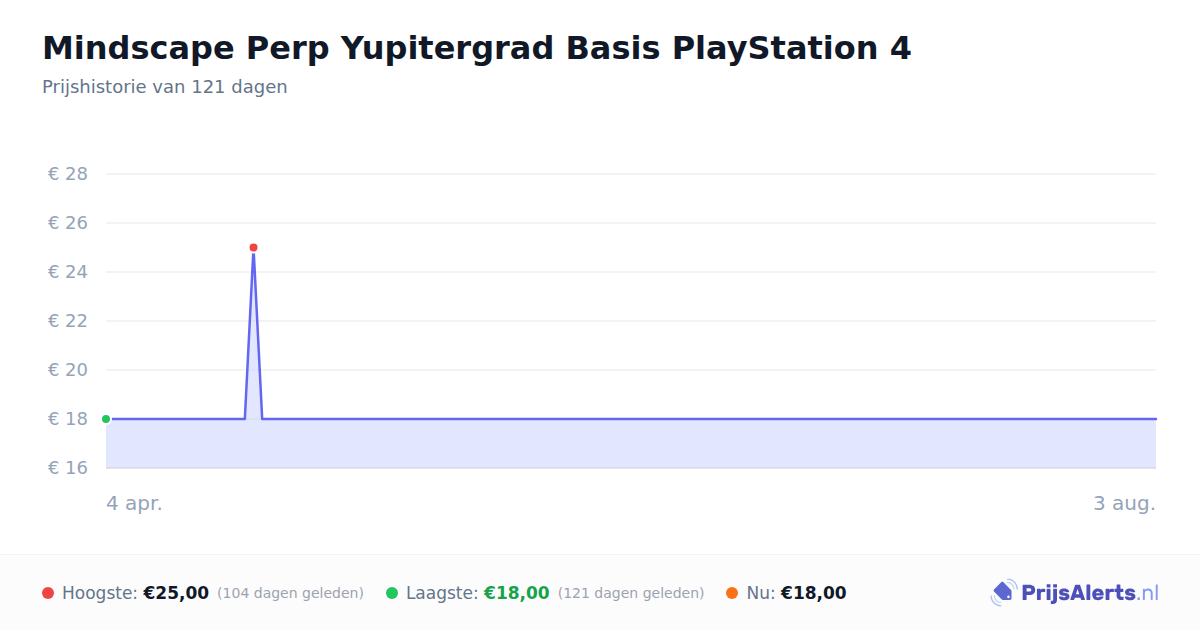Screen dimensions: 1200x630
Task: Click the orange dot beside Nu label
Action: click(732, 593)
